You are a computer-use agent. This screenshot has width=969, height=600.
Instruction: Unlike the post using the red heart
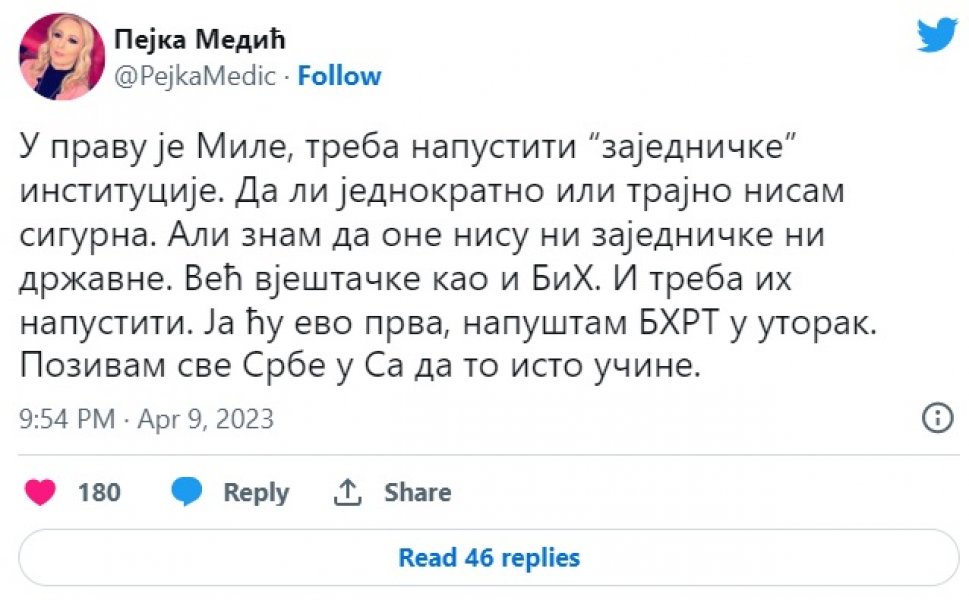coord(39,492)
